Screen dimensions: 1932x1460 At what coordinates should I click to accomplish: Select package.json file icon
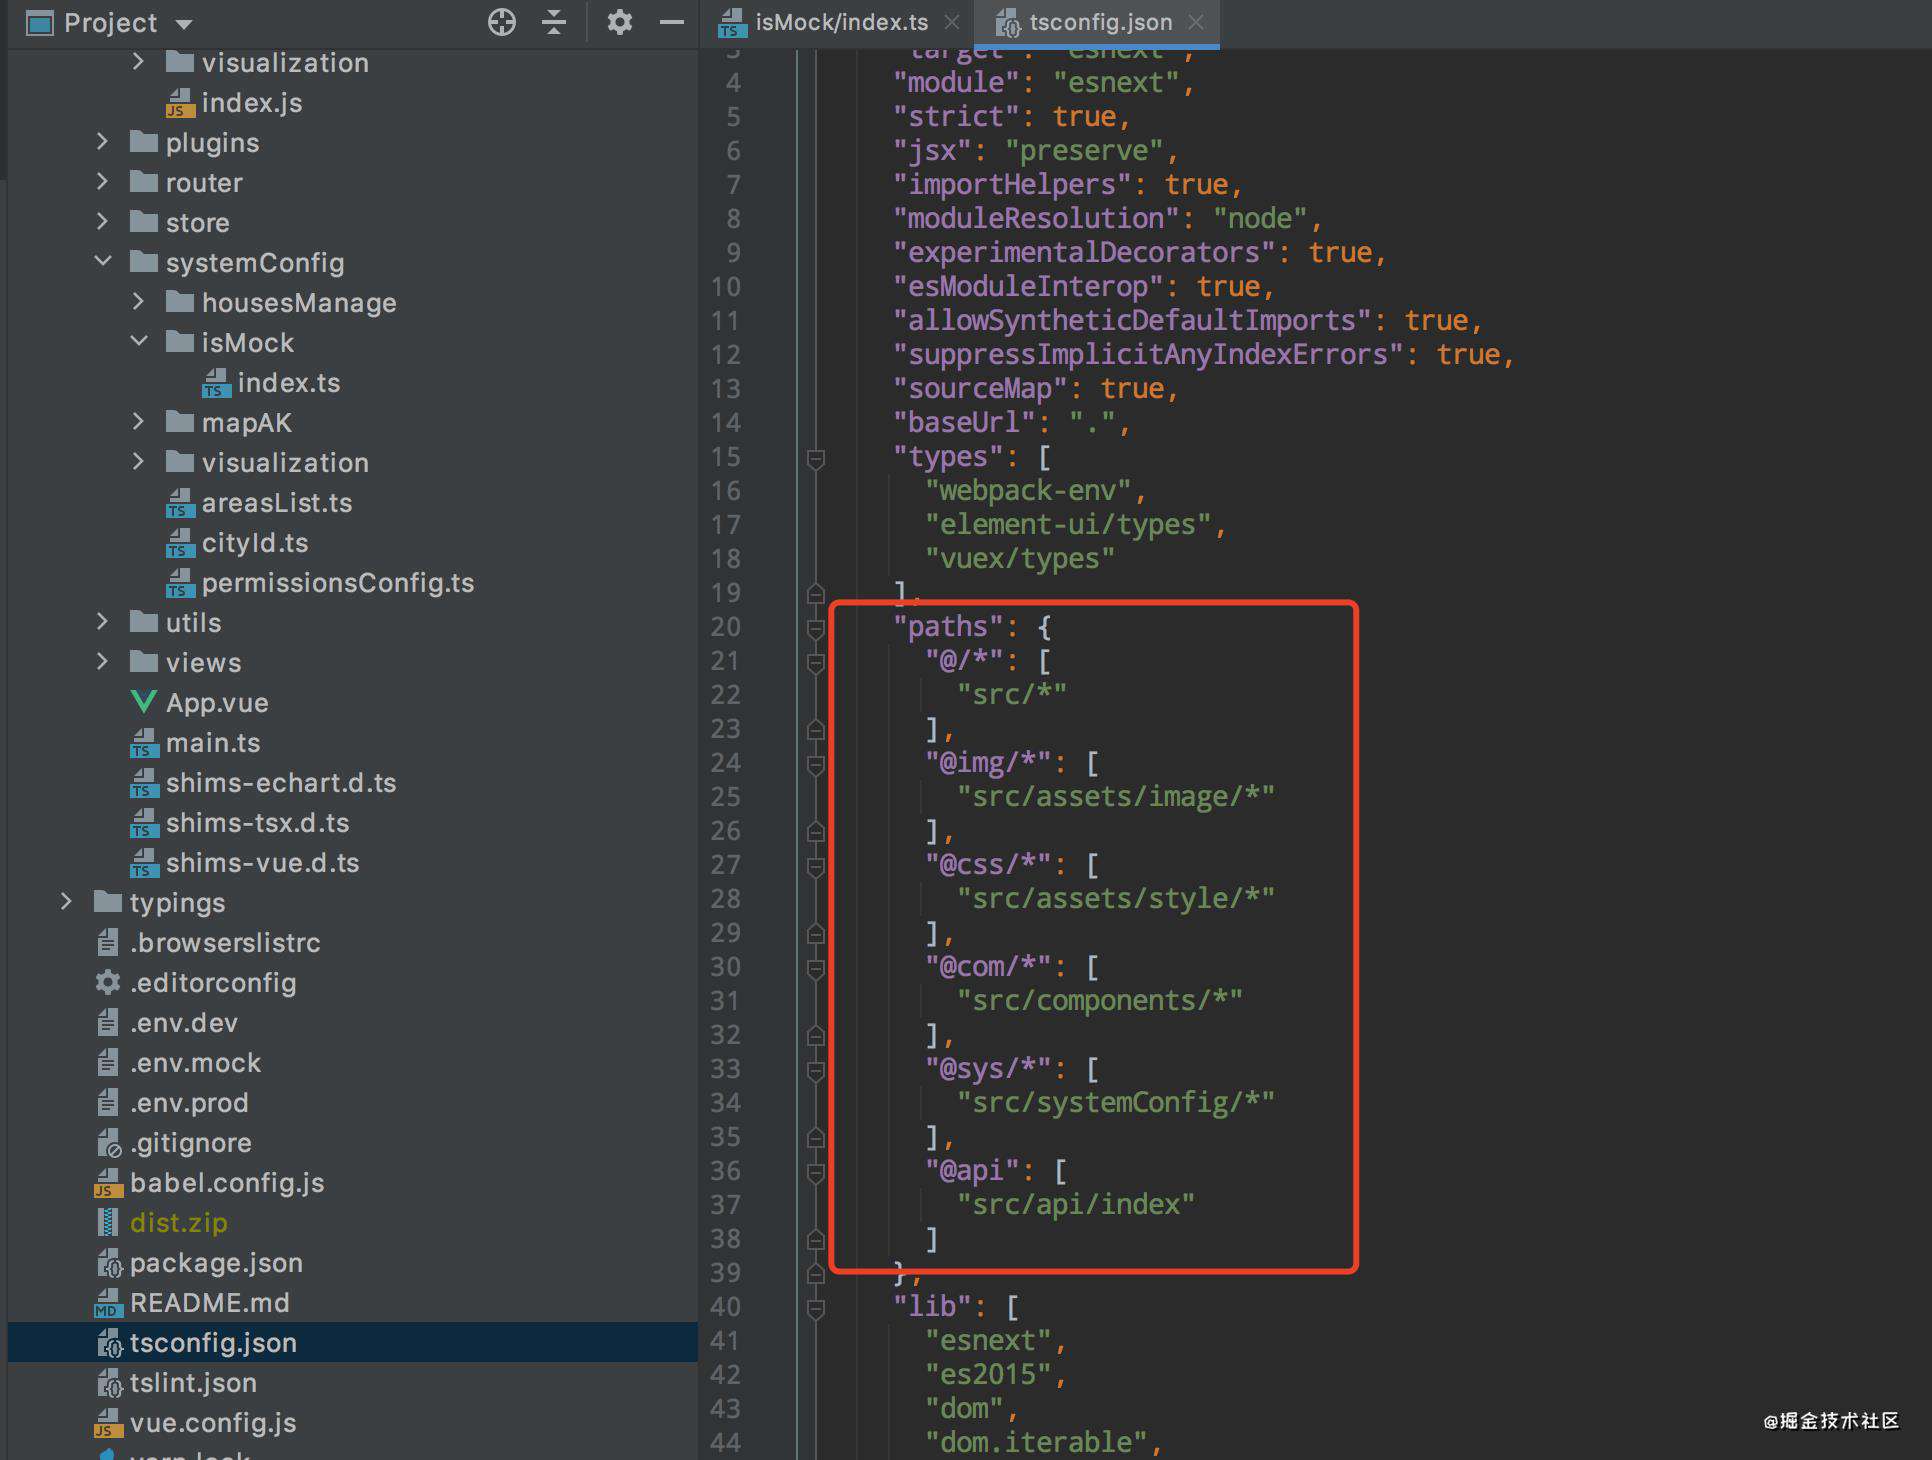click(x=109, y=1263)
